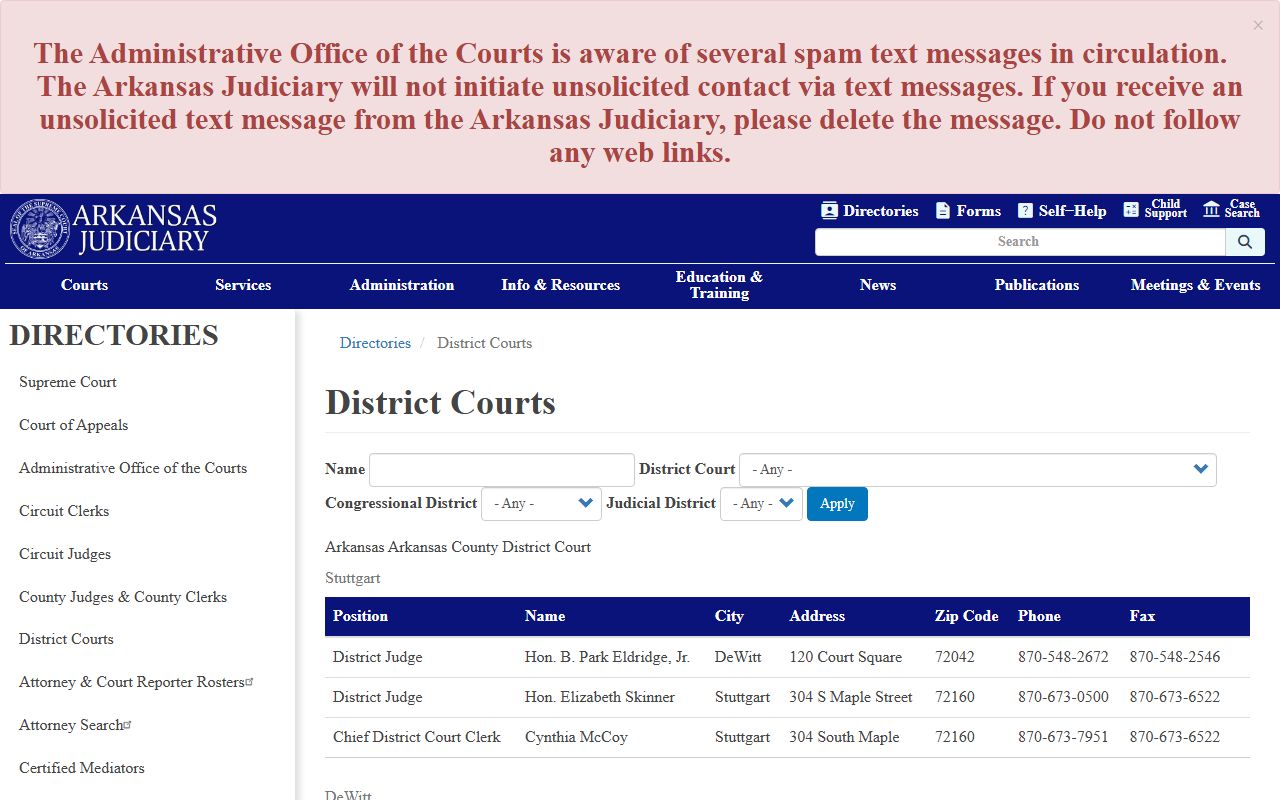Viewport: 1280px width, 800px height.
Task: Click the Stuttgart location label above table
Action: 353,578
